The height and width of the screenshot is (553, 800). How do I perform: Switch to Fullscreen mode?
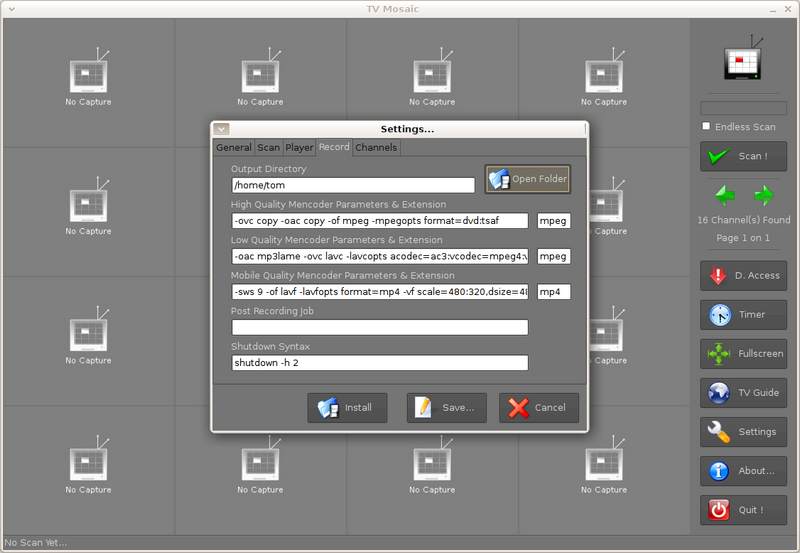743,354
